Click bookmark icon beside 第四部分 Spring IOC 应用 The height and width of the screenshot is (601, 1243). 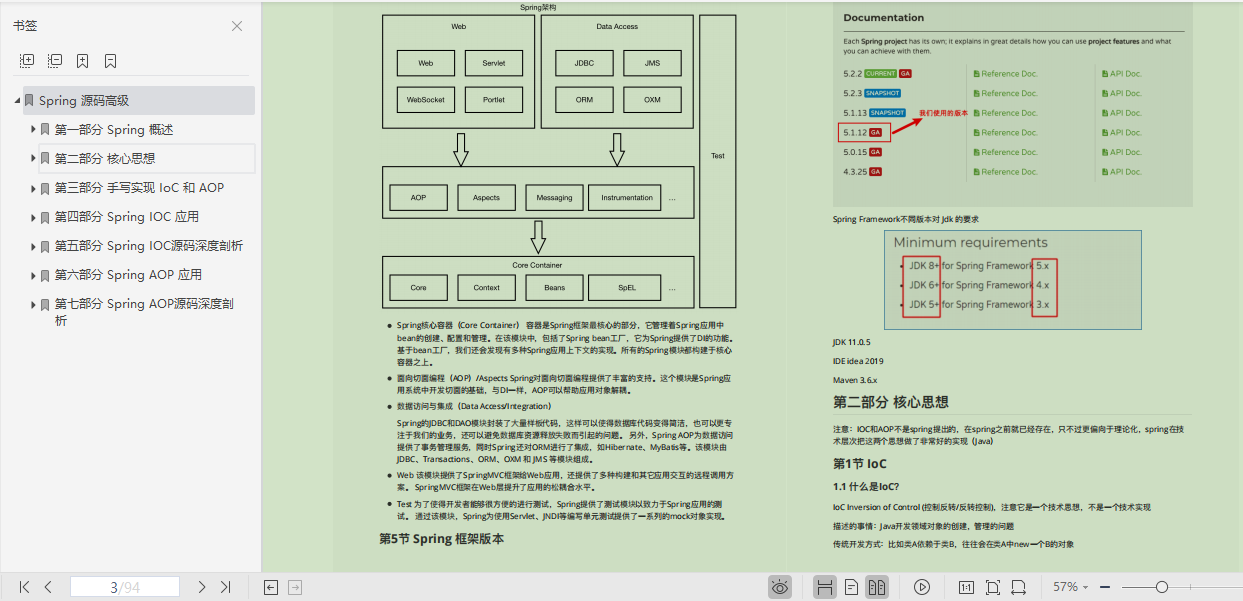45,217
